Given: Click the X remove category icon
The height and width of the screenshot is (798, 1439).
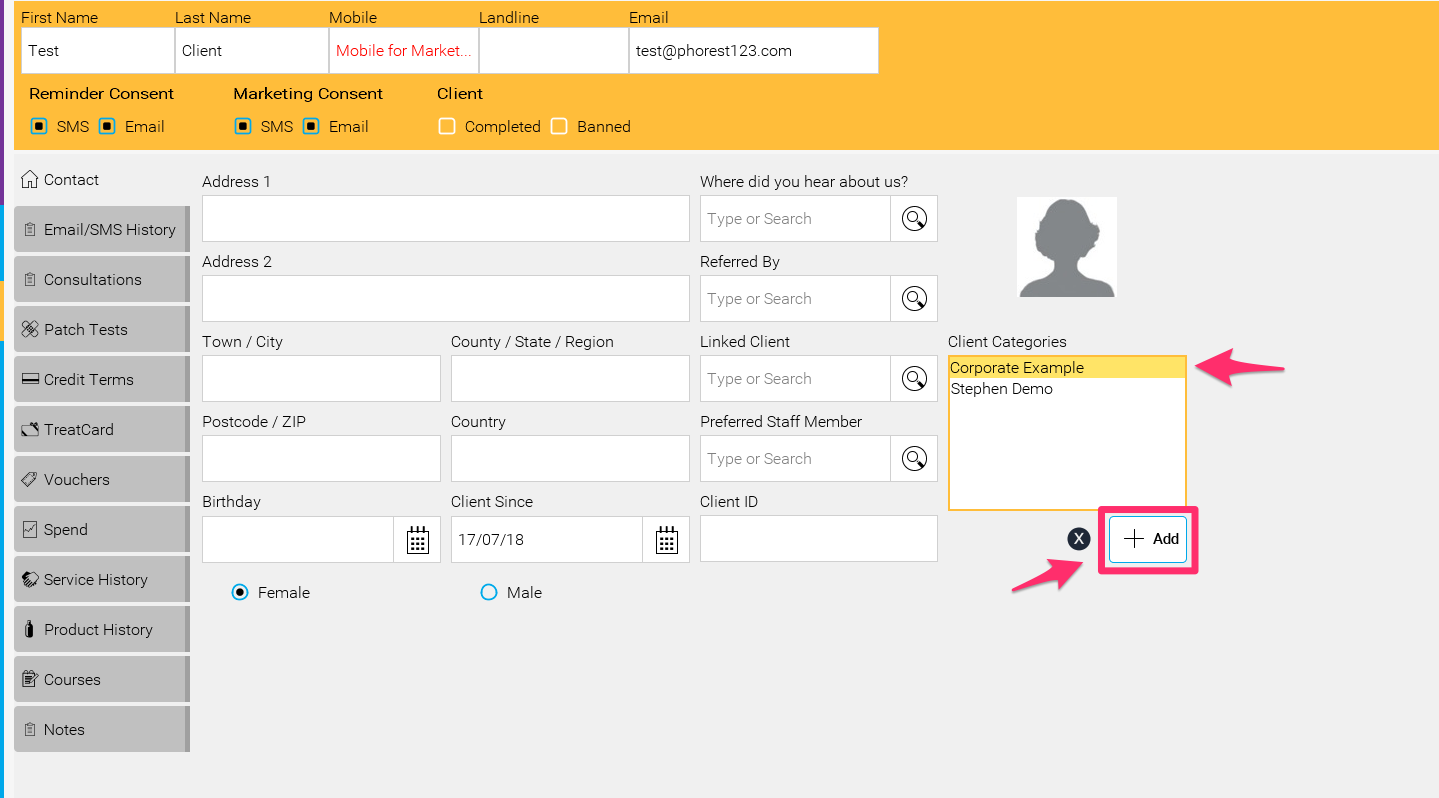Looking at the screenshot, I should coord(1078,539).
